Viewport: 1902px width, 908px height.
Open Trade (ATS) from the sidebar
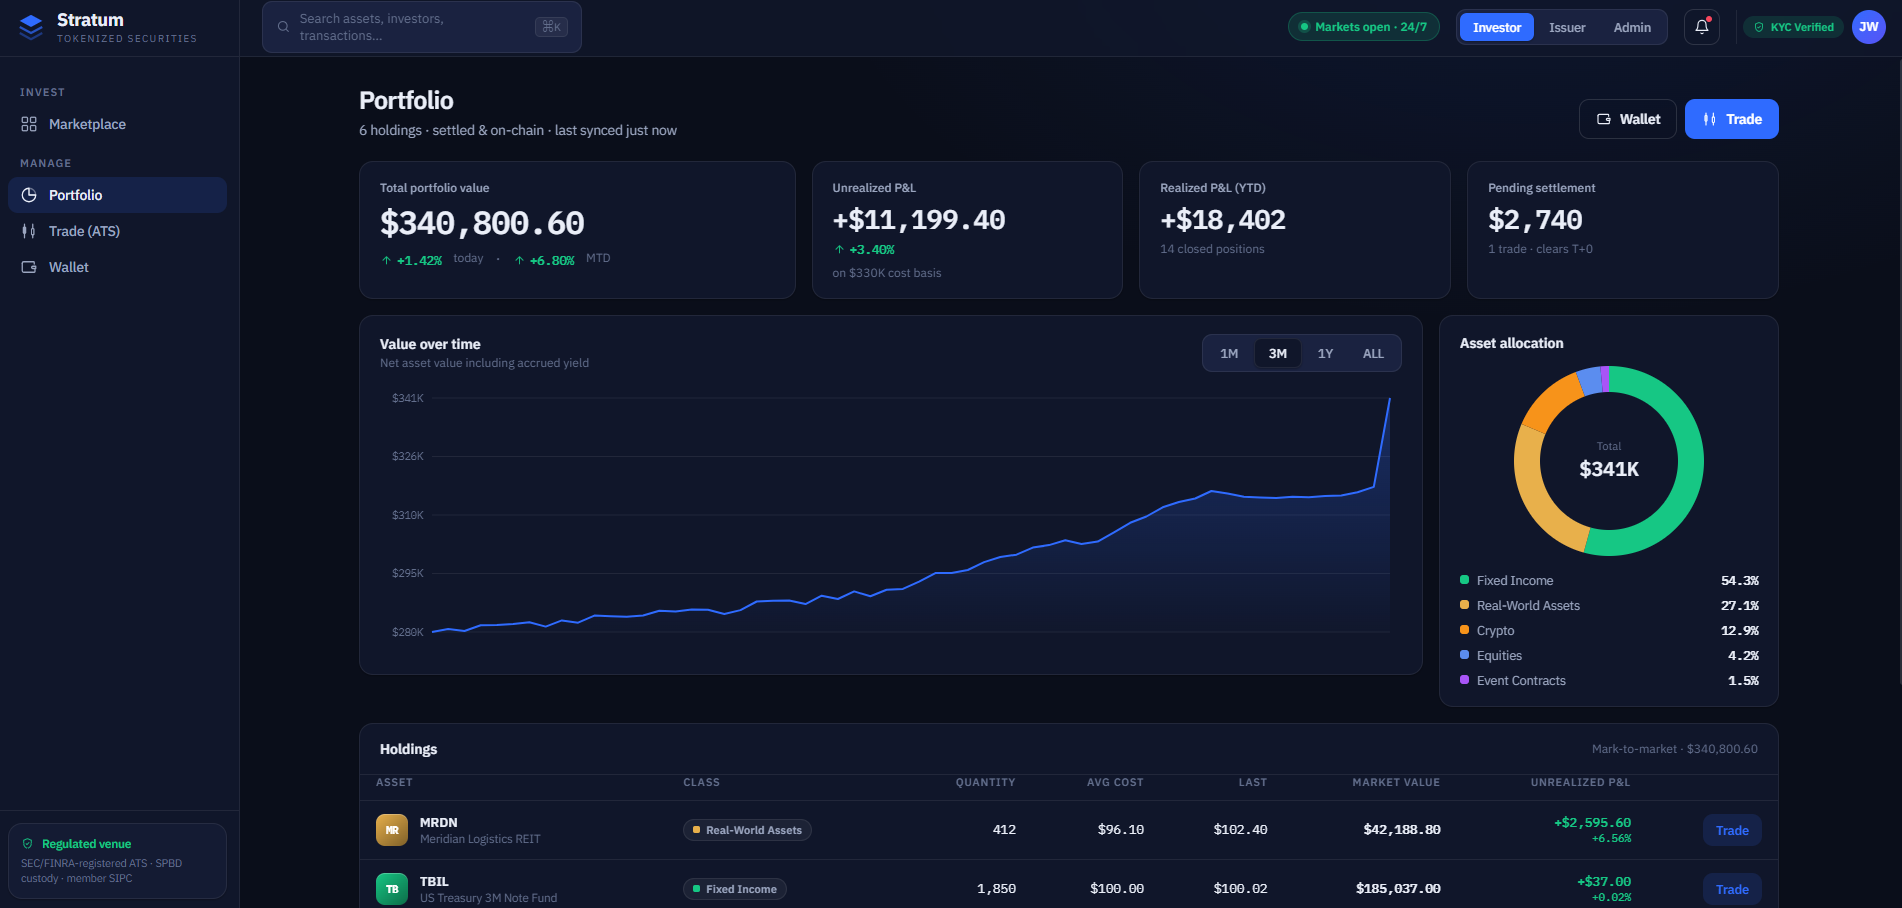coord(118,231)
